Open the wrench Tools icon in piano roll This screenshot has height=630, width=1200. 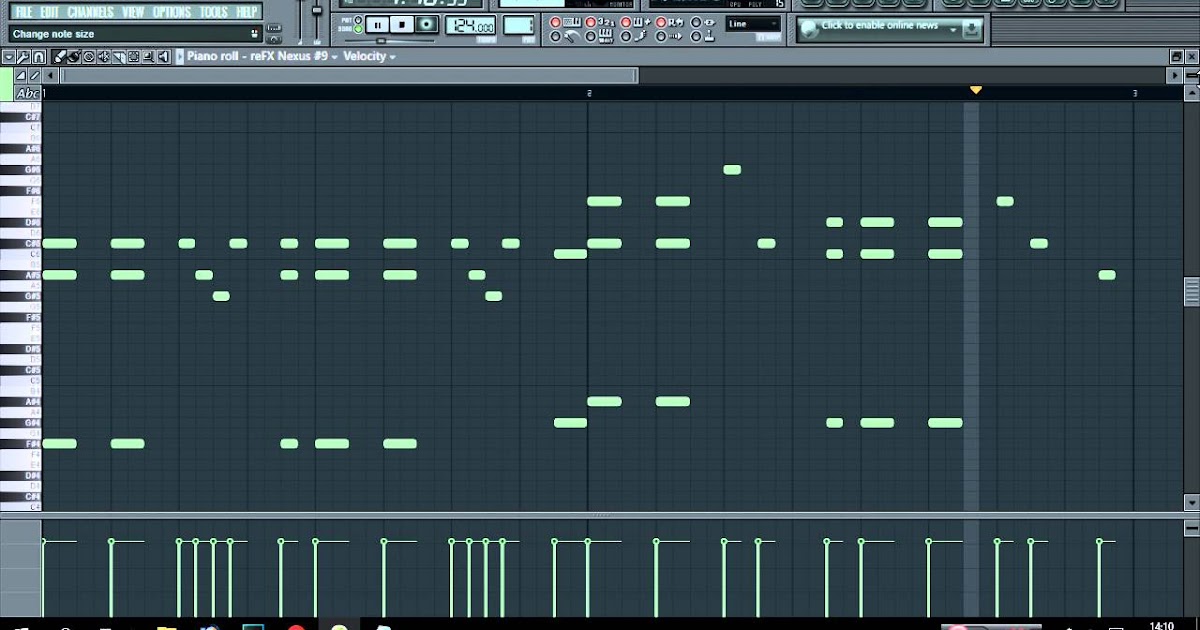pyautogui.click(x=24, y=57)
